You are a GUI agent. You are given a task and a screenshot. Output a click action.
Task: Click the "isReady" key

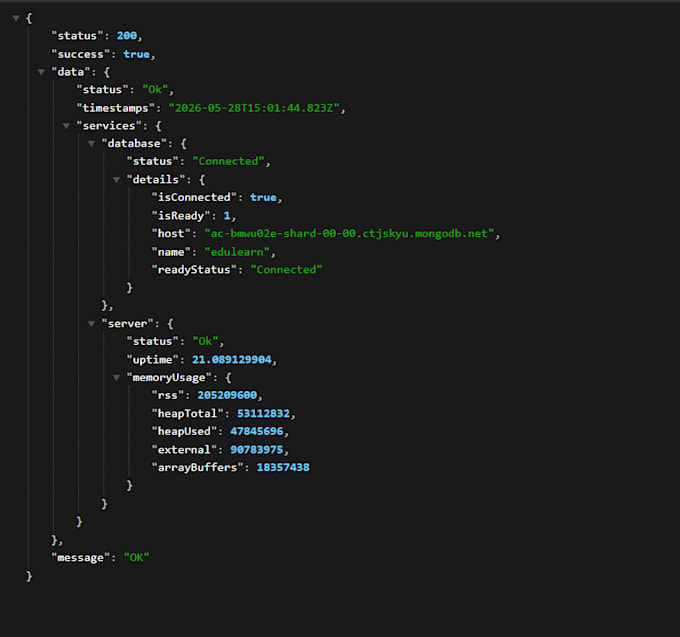coord(181,216)
